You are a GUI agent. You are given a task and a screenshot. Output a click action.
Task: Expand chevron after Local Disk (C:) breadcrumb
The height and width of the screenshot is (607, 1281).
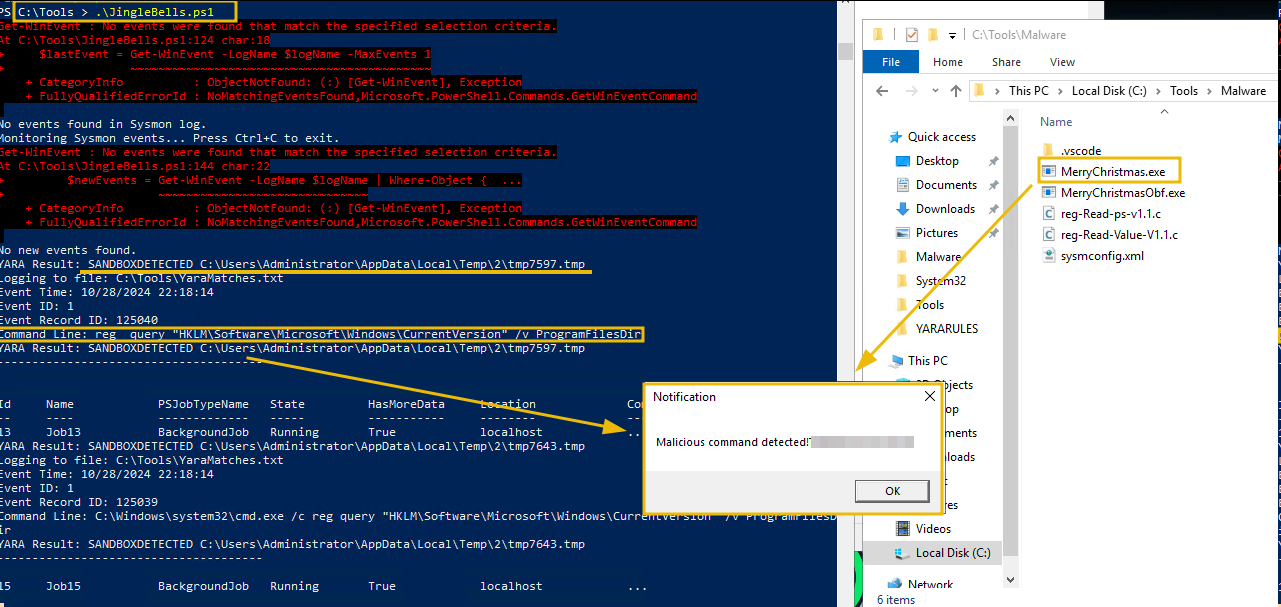tap(1158, 91)
